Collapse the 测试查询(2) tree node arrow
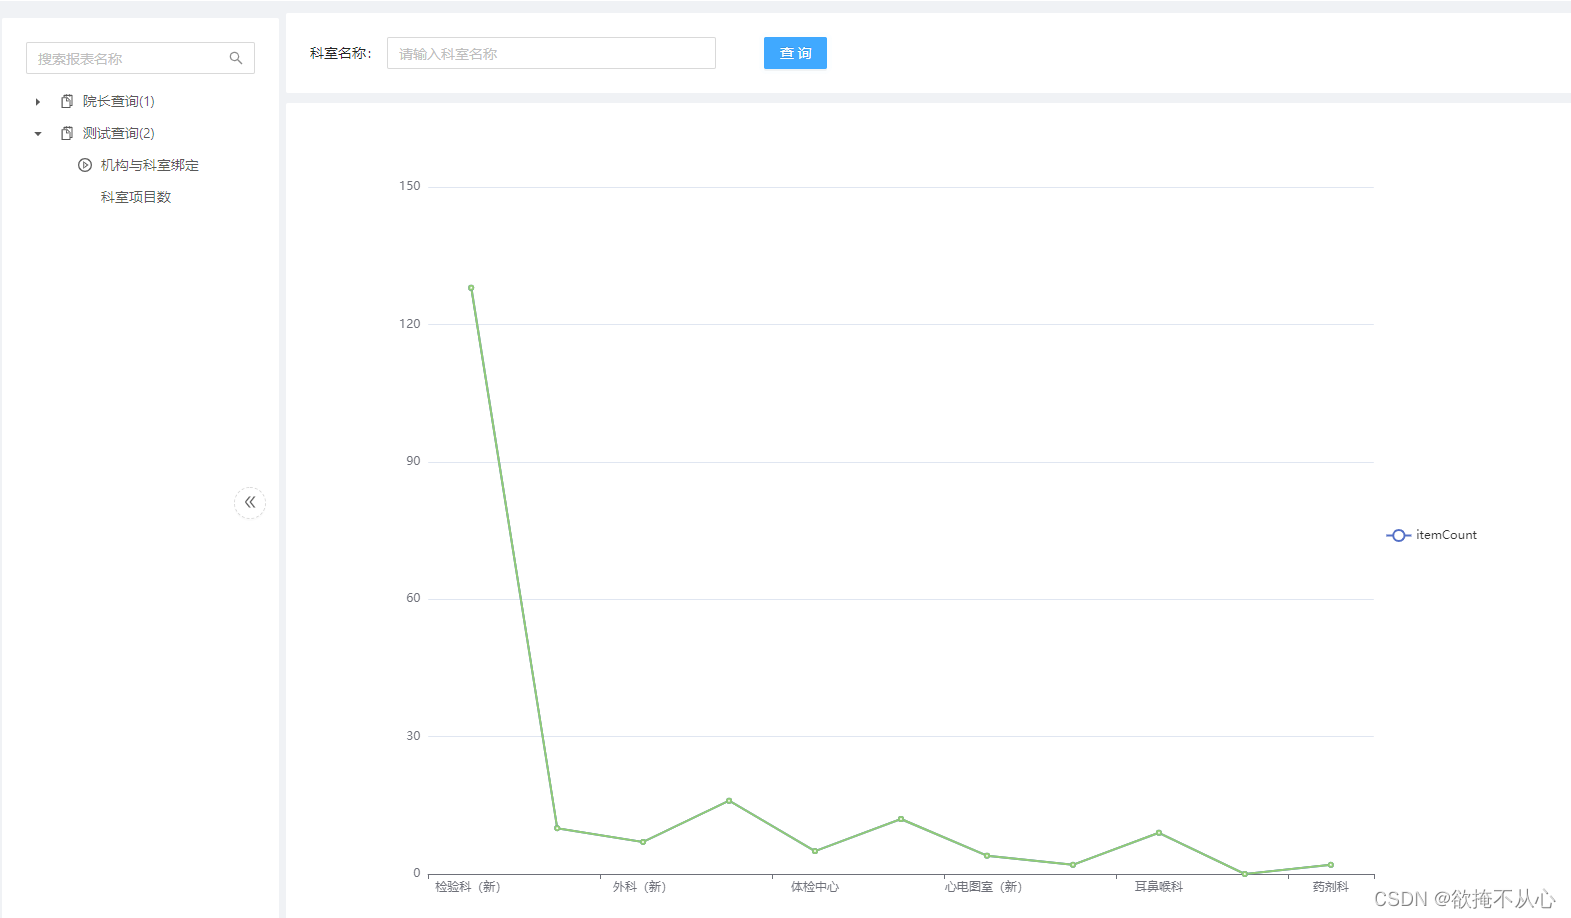Viewport: 1571px width, 918px height. click(x=38, y=134)
